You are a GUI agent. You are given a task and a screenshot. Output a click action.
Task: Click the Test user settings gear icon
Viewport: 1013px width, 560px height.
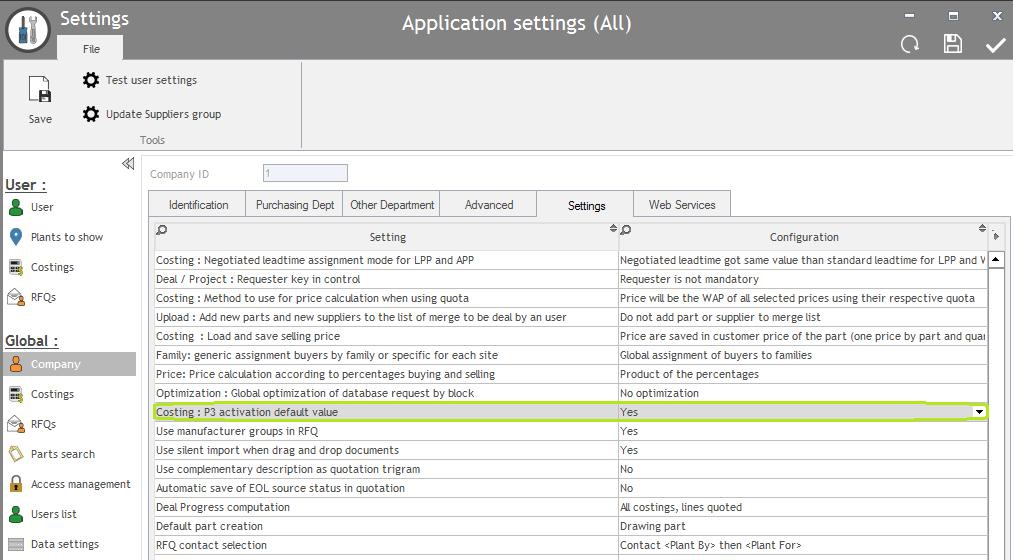[x=91, y=80]
